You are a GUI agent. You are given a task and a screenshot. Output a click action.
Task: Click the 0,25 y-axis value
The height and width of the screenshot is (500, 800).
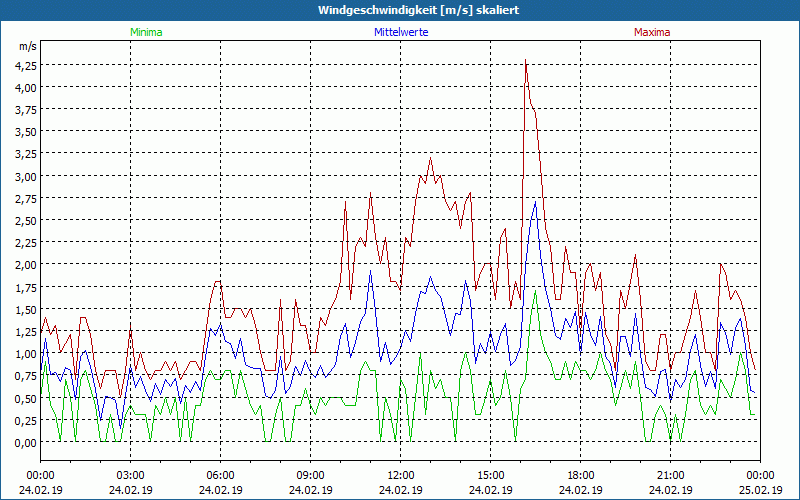coord(28,420)
